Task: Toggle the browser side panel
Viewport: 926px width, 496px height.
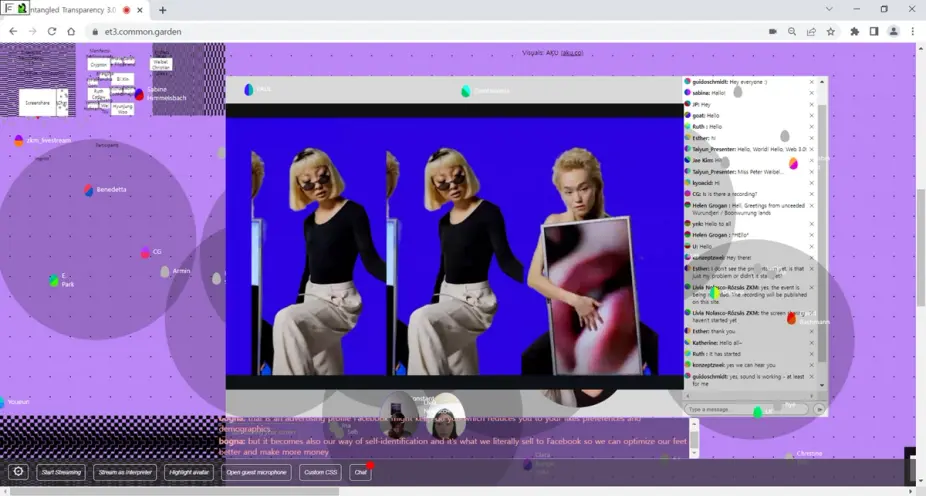Action: [874, 31]
